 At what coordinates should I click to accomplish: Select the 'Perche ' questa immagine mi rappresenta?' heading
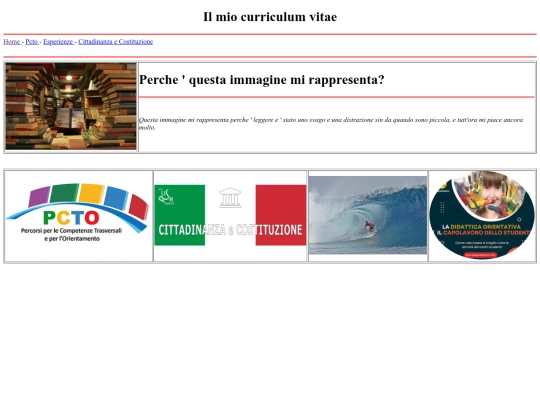[262, 80]
